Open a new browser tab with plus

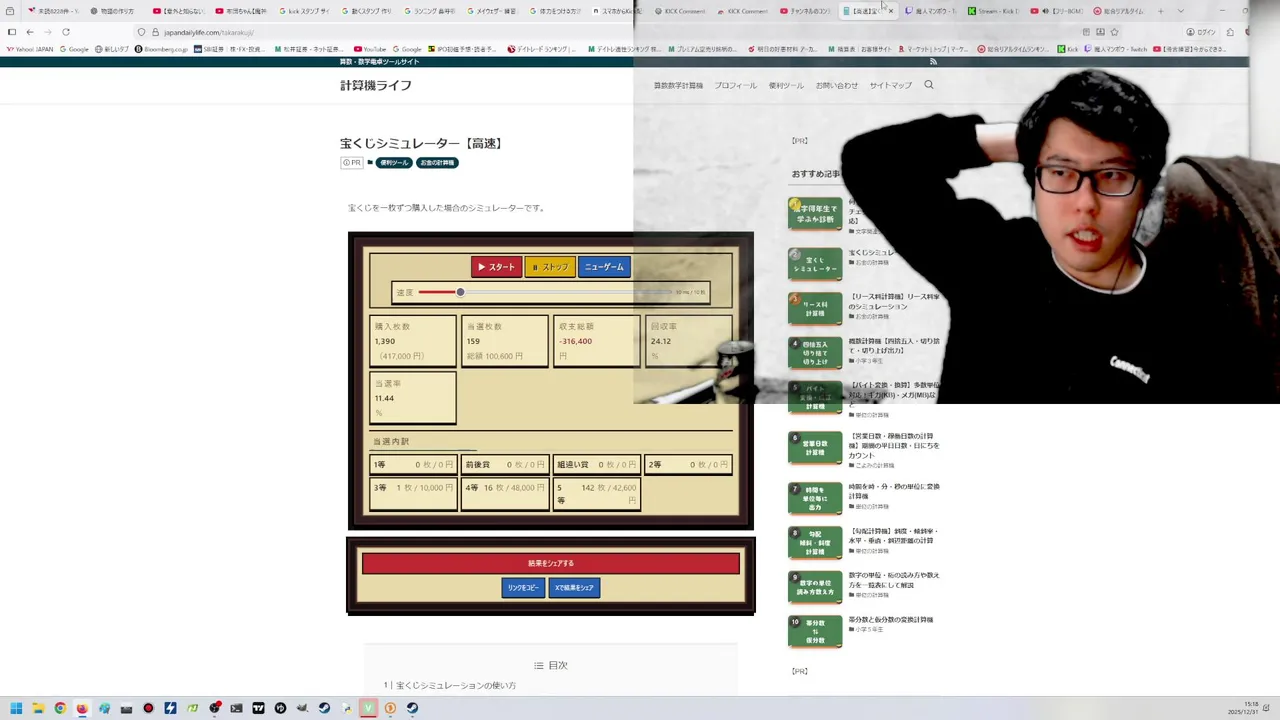1161,11
